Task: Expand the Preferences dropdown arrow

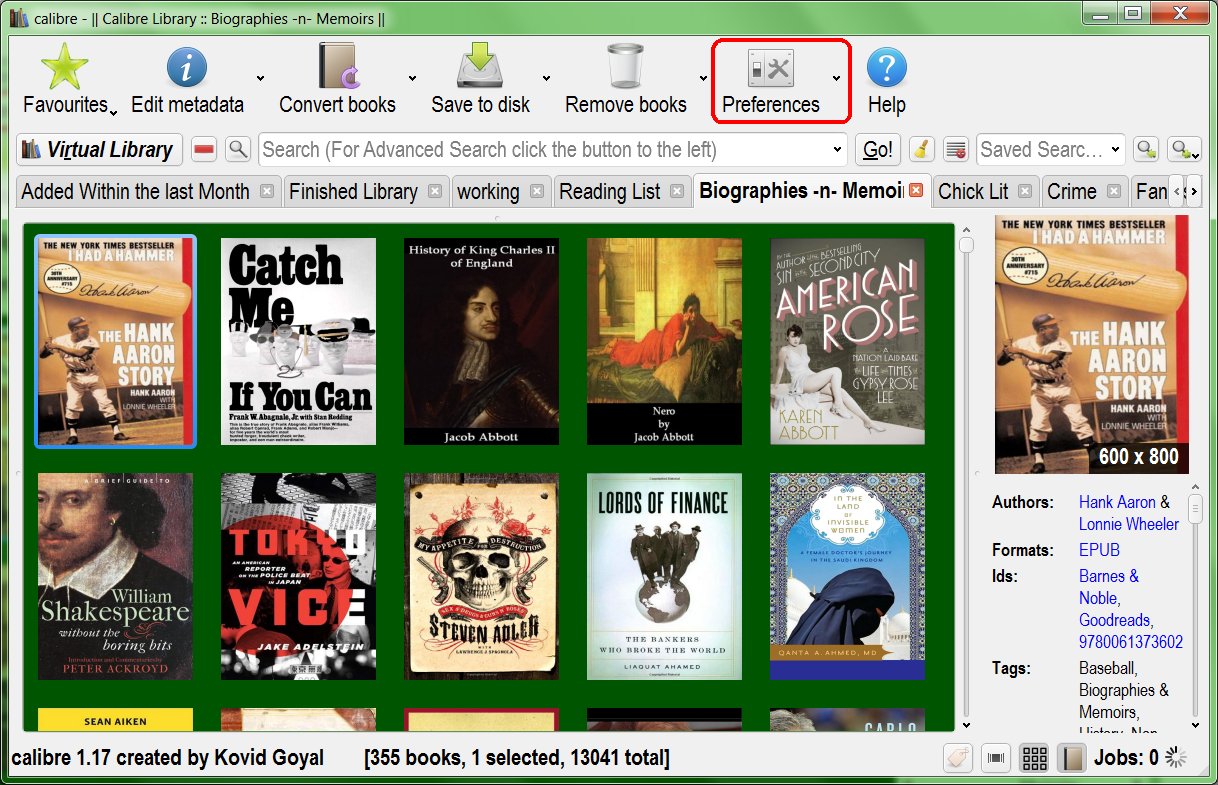Action: pyautogui.click(x=837, y=78)
